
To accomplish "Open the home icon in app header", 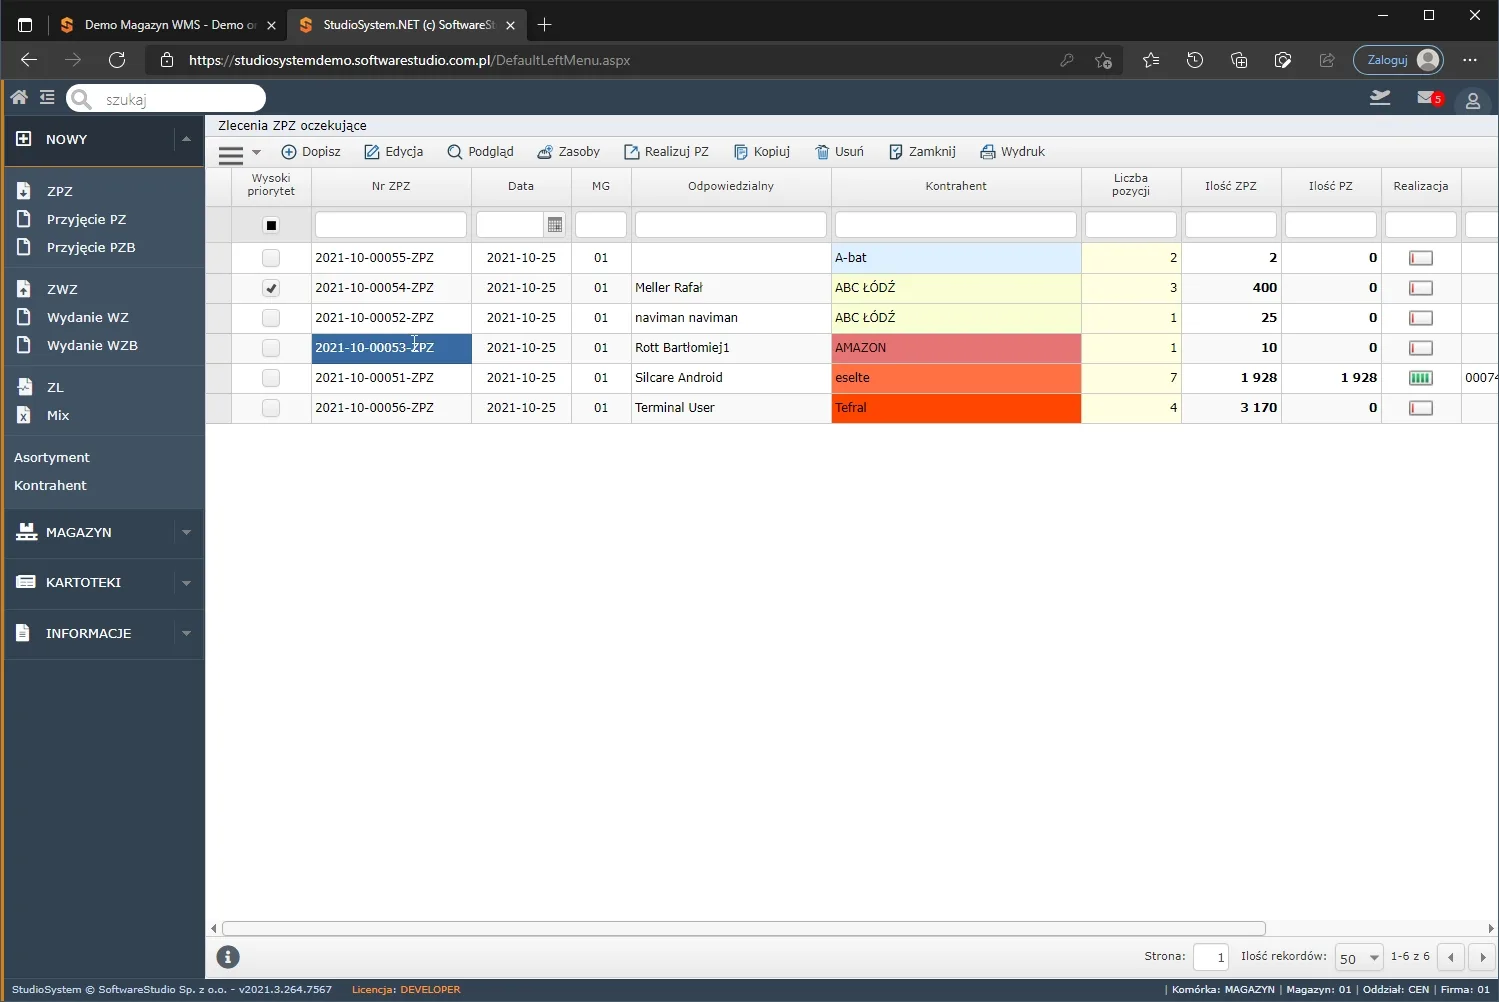I will tap(19, 97).
